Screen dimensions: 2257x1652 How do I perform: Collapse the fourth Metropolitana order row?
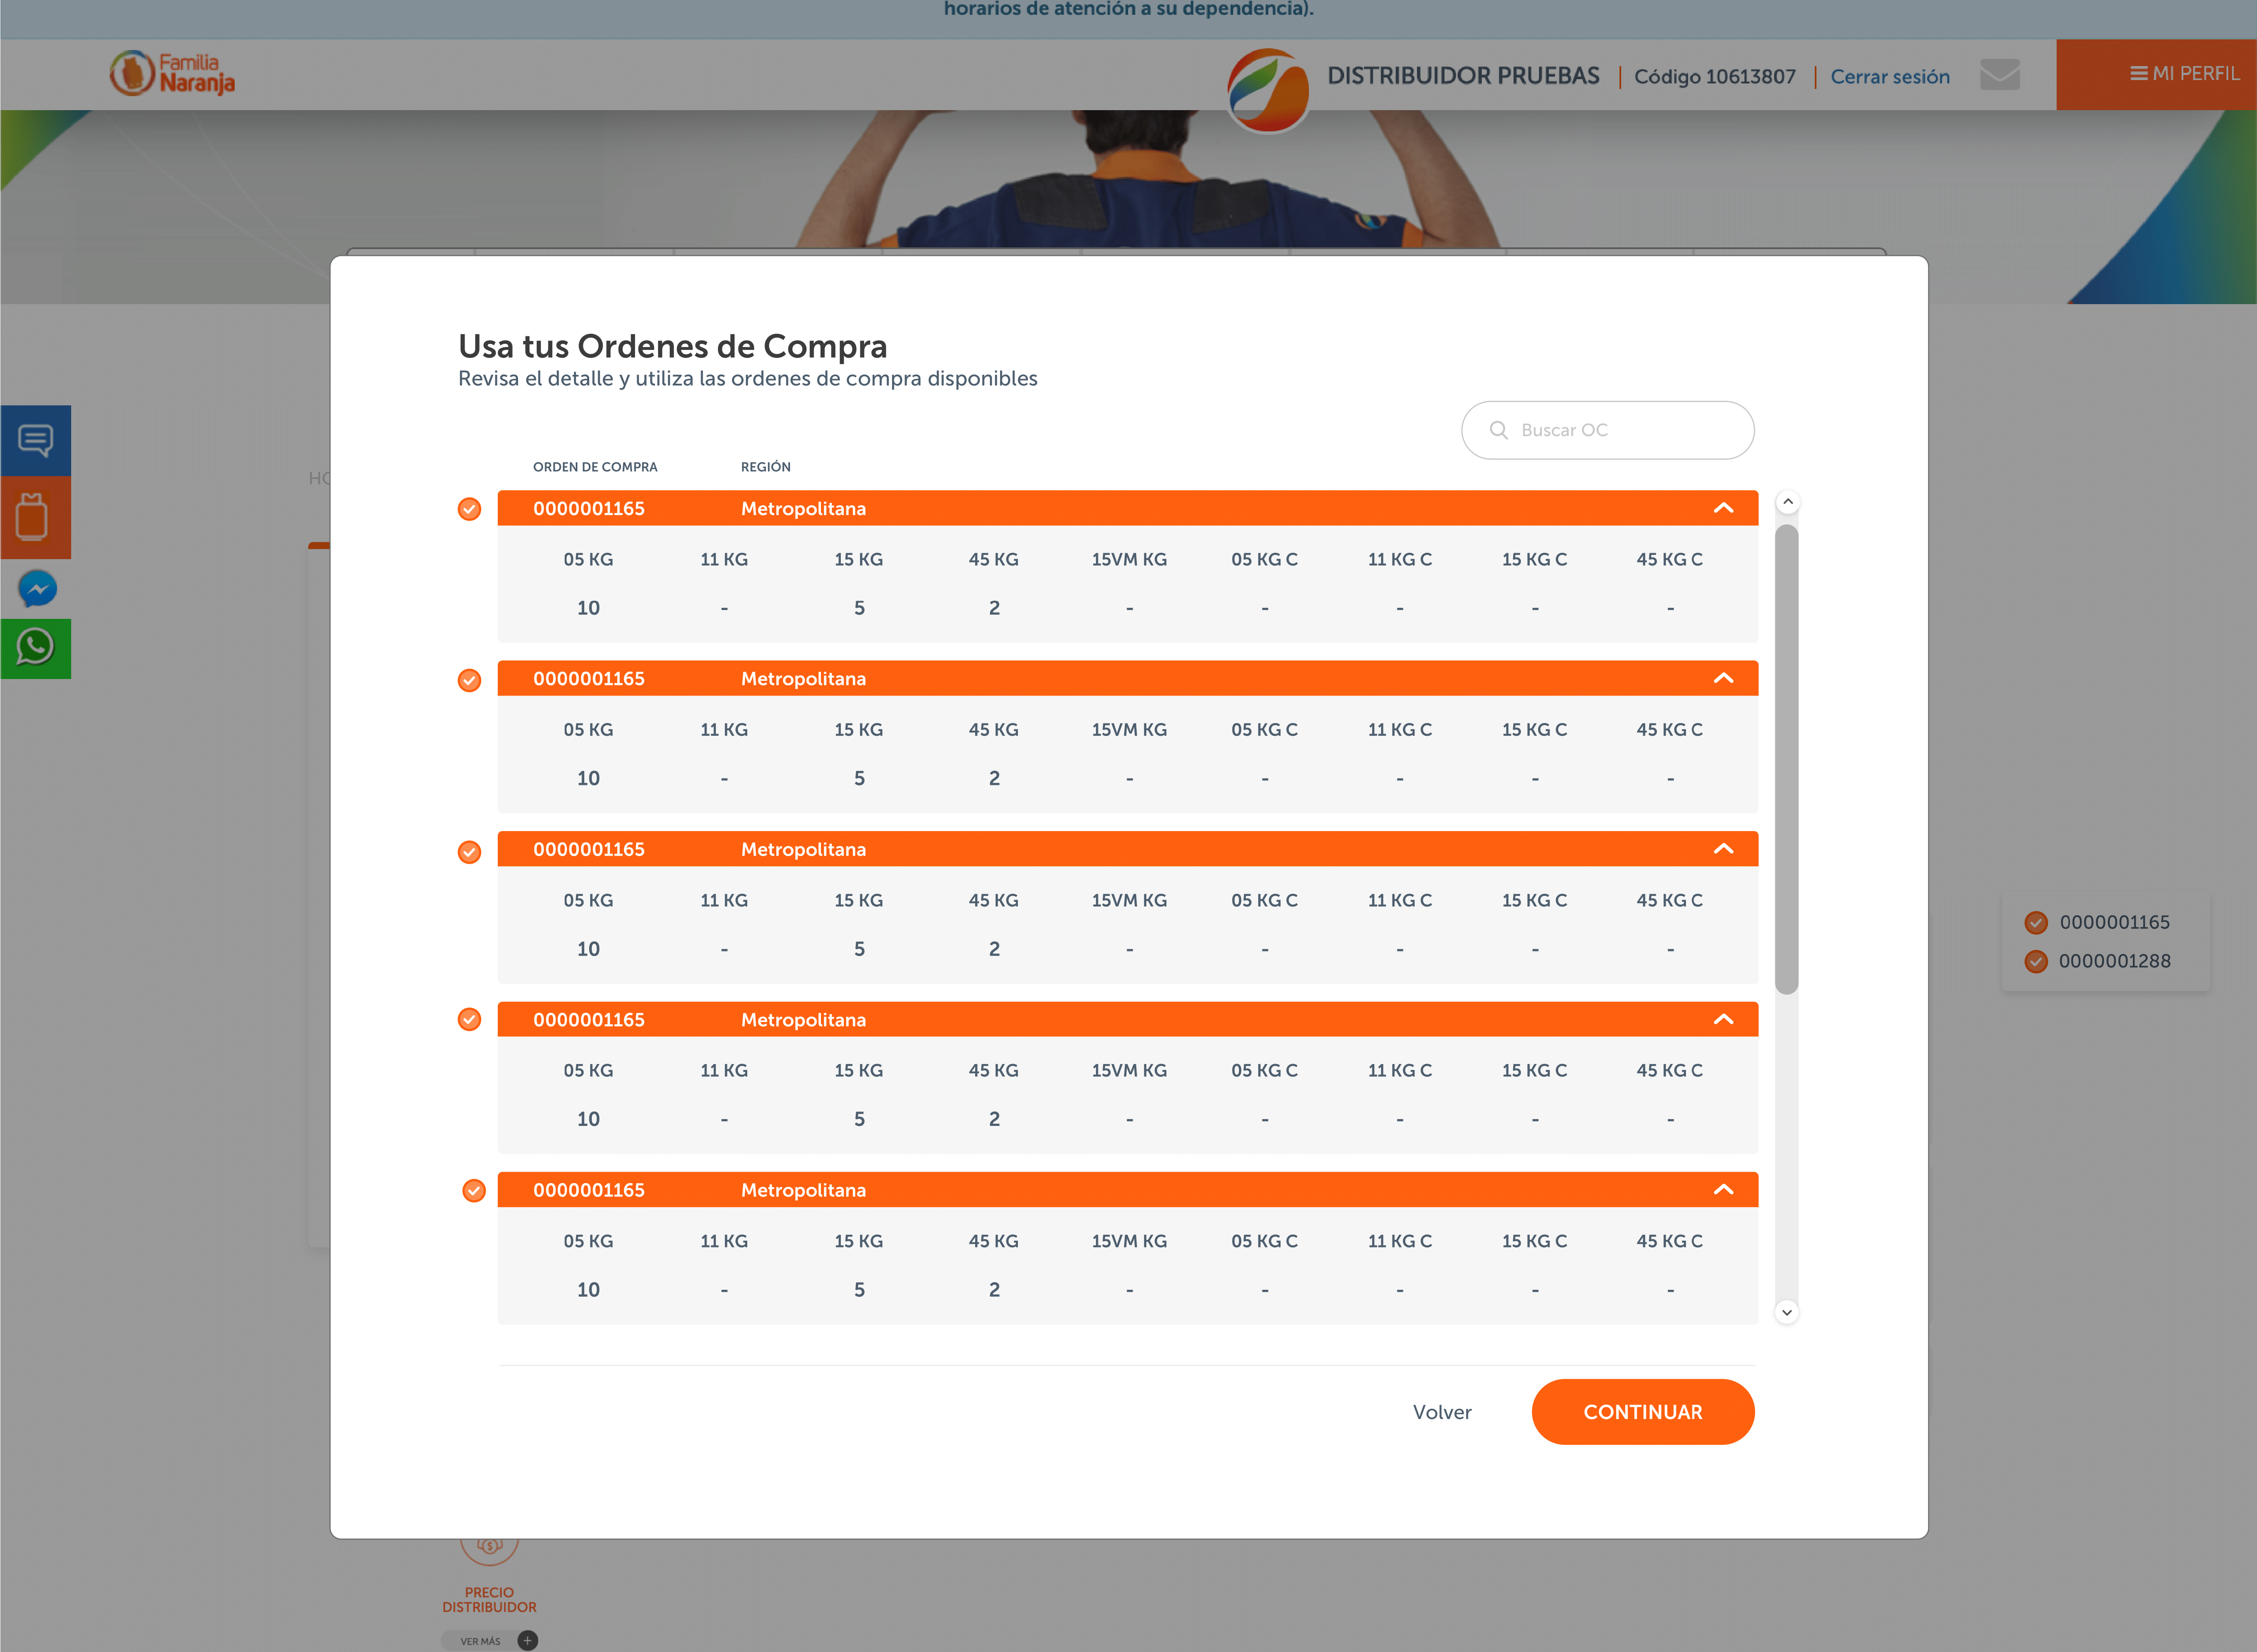click(x=1723, y=1019)
